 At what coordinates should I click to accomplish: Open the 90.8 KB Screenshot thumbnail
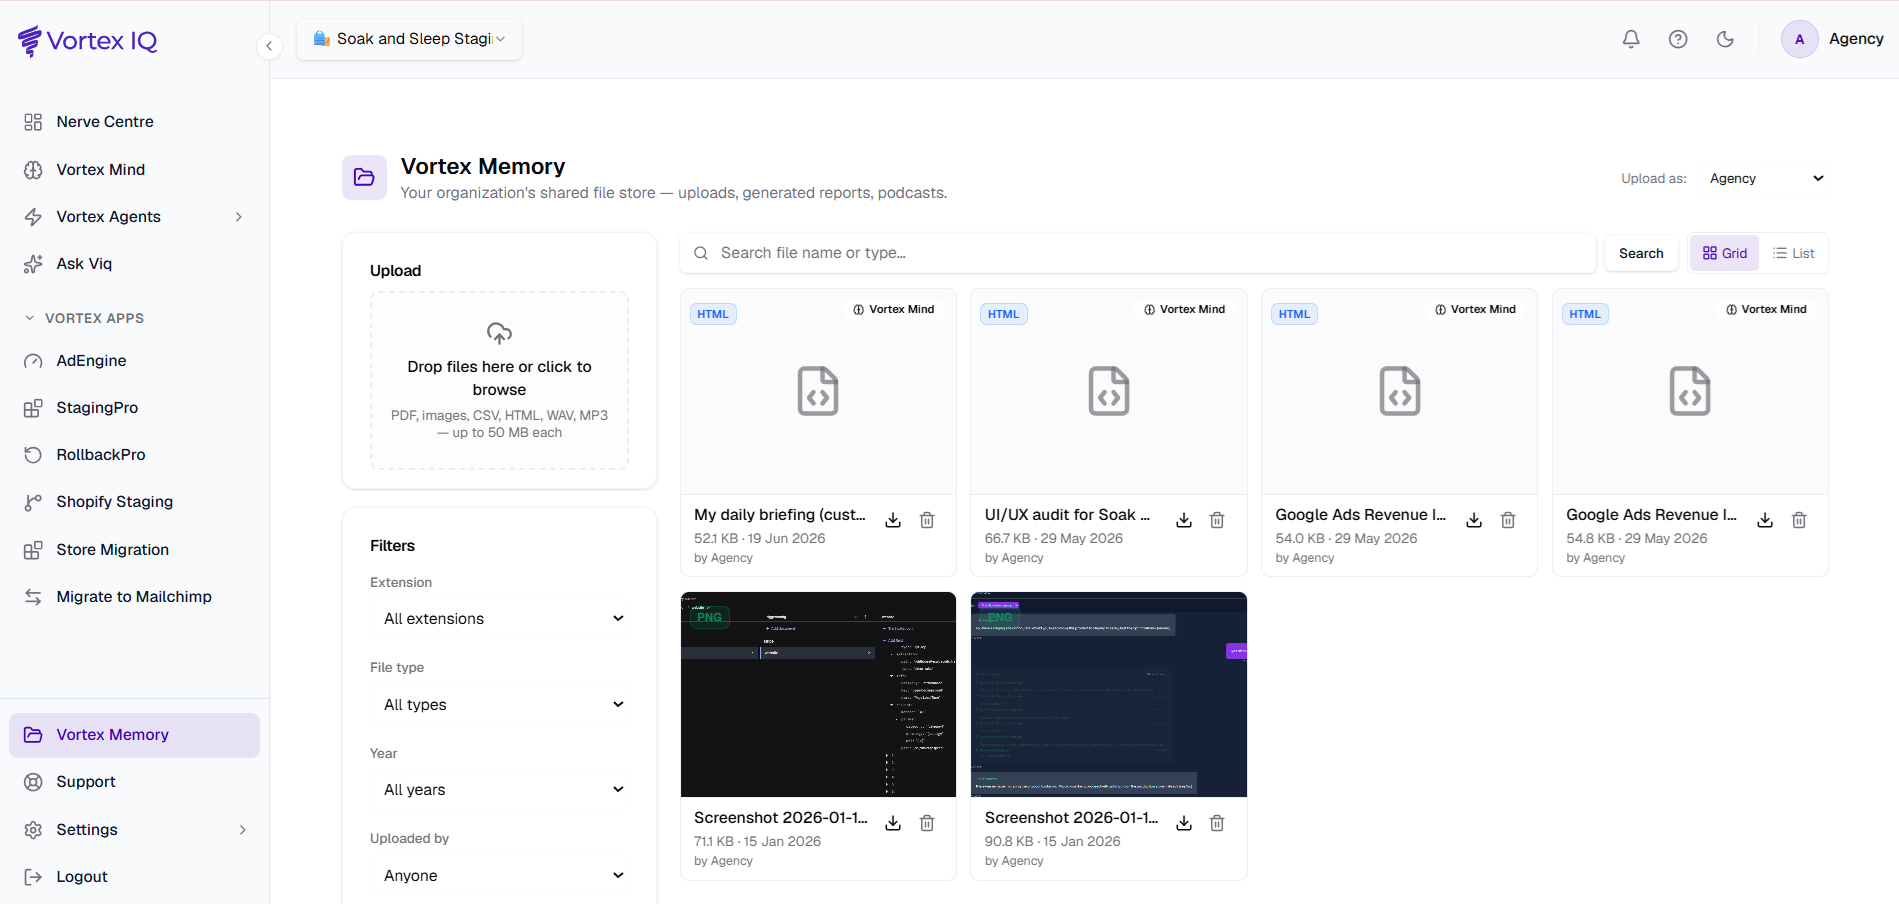(x=1109, y=694)
